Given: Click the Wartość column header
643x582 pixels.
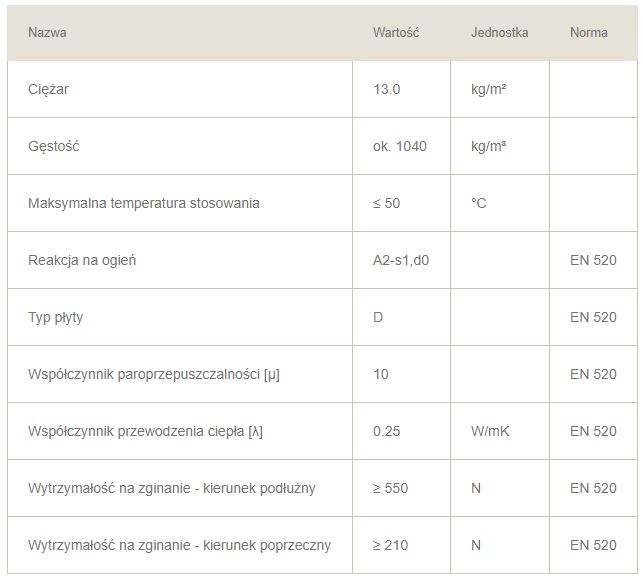Looking at the screenshot, I should pos(396,32).
